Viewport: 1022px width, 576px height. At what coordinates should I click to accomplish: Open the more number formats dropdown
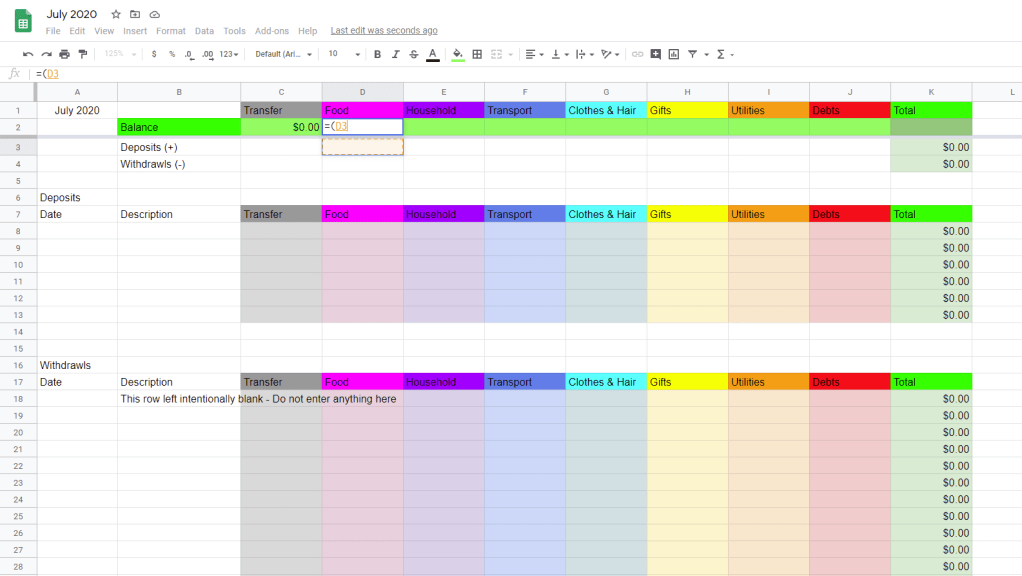pos(230,54)
